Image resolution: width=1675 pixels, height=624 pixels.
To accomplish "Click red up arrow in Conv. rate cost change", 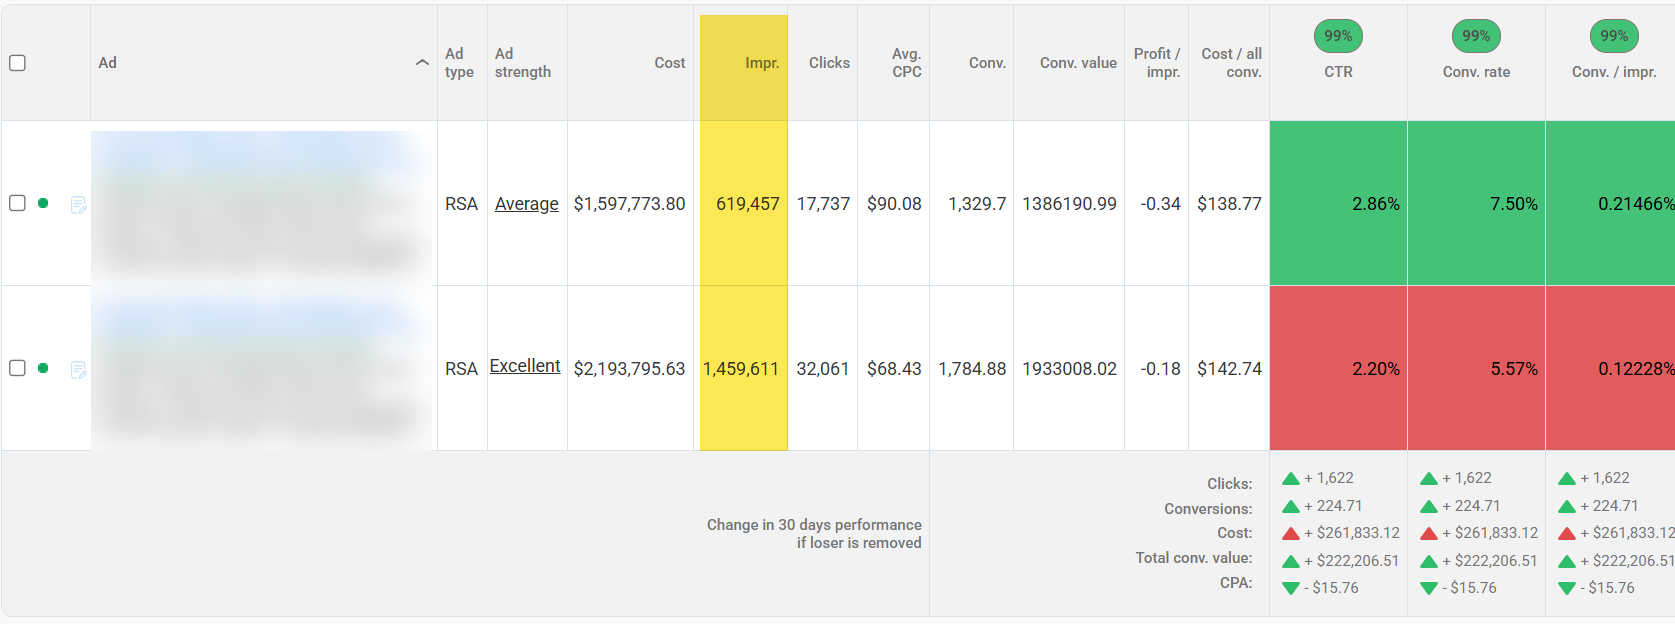I will tap(1429, 534).
